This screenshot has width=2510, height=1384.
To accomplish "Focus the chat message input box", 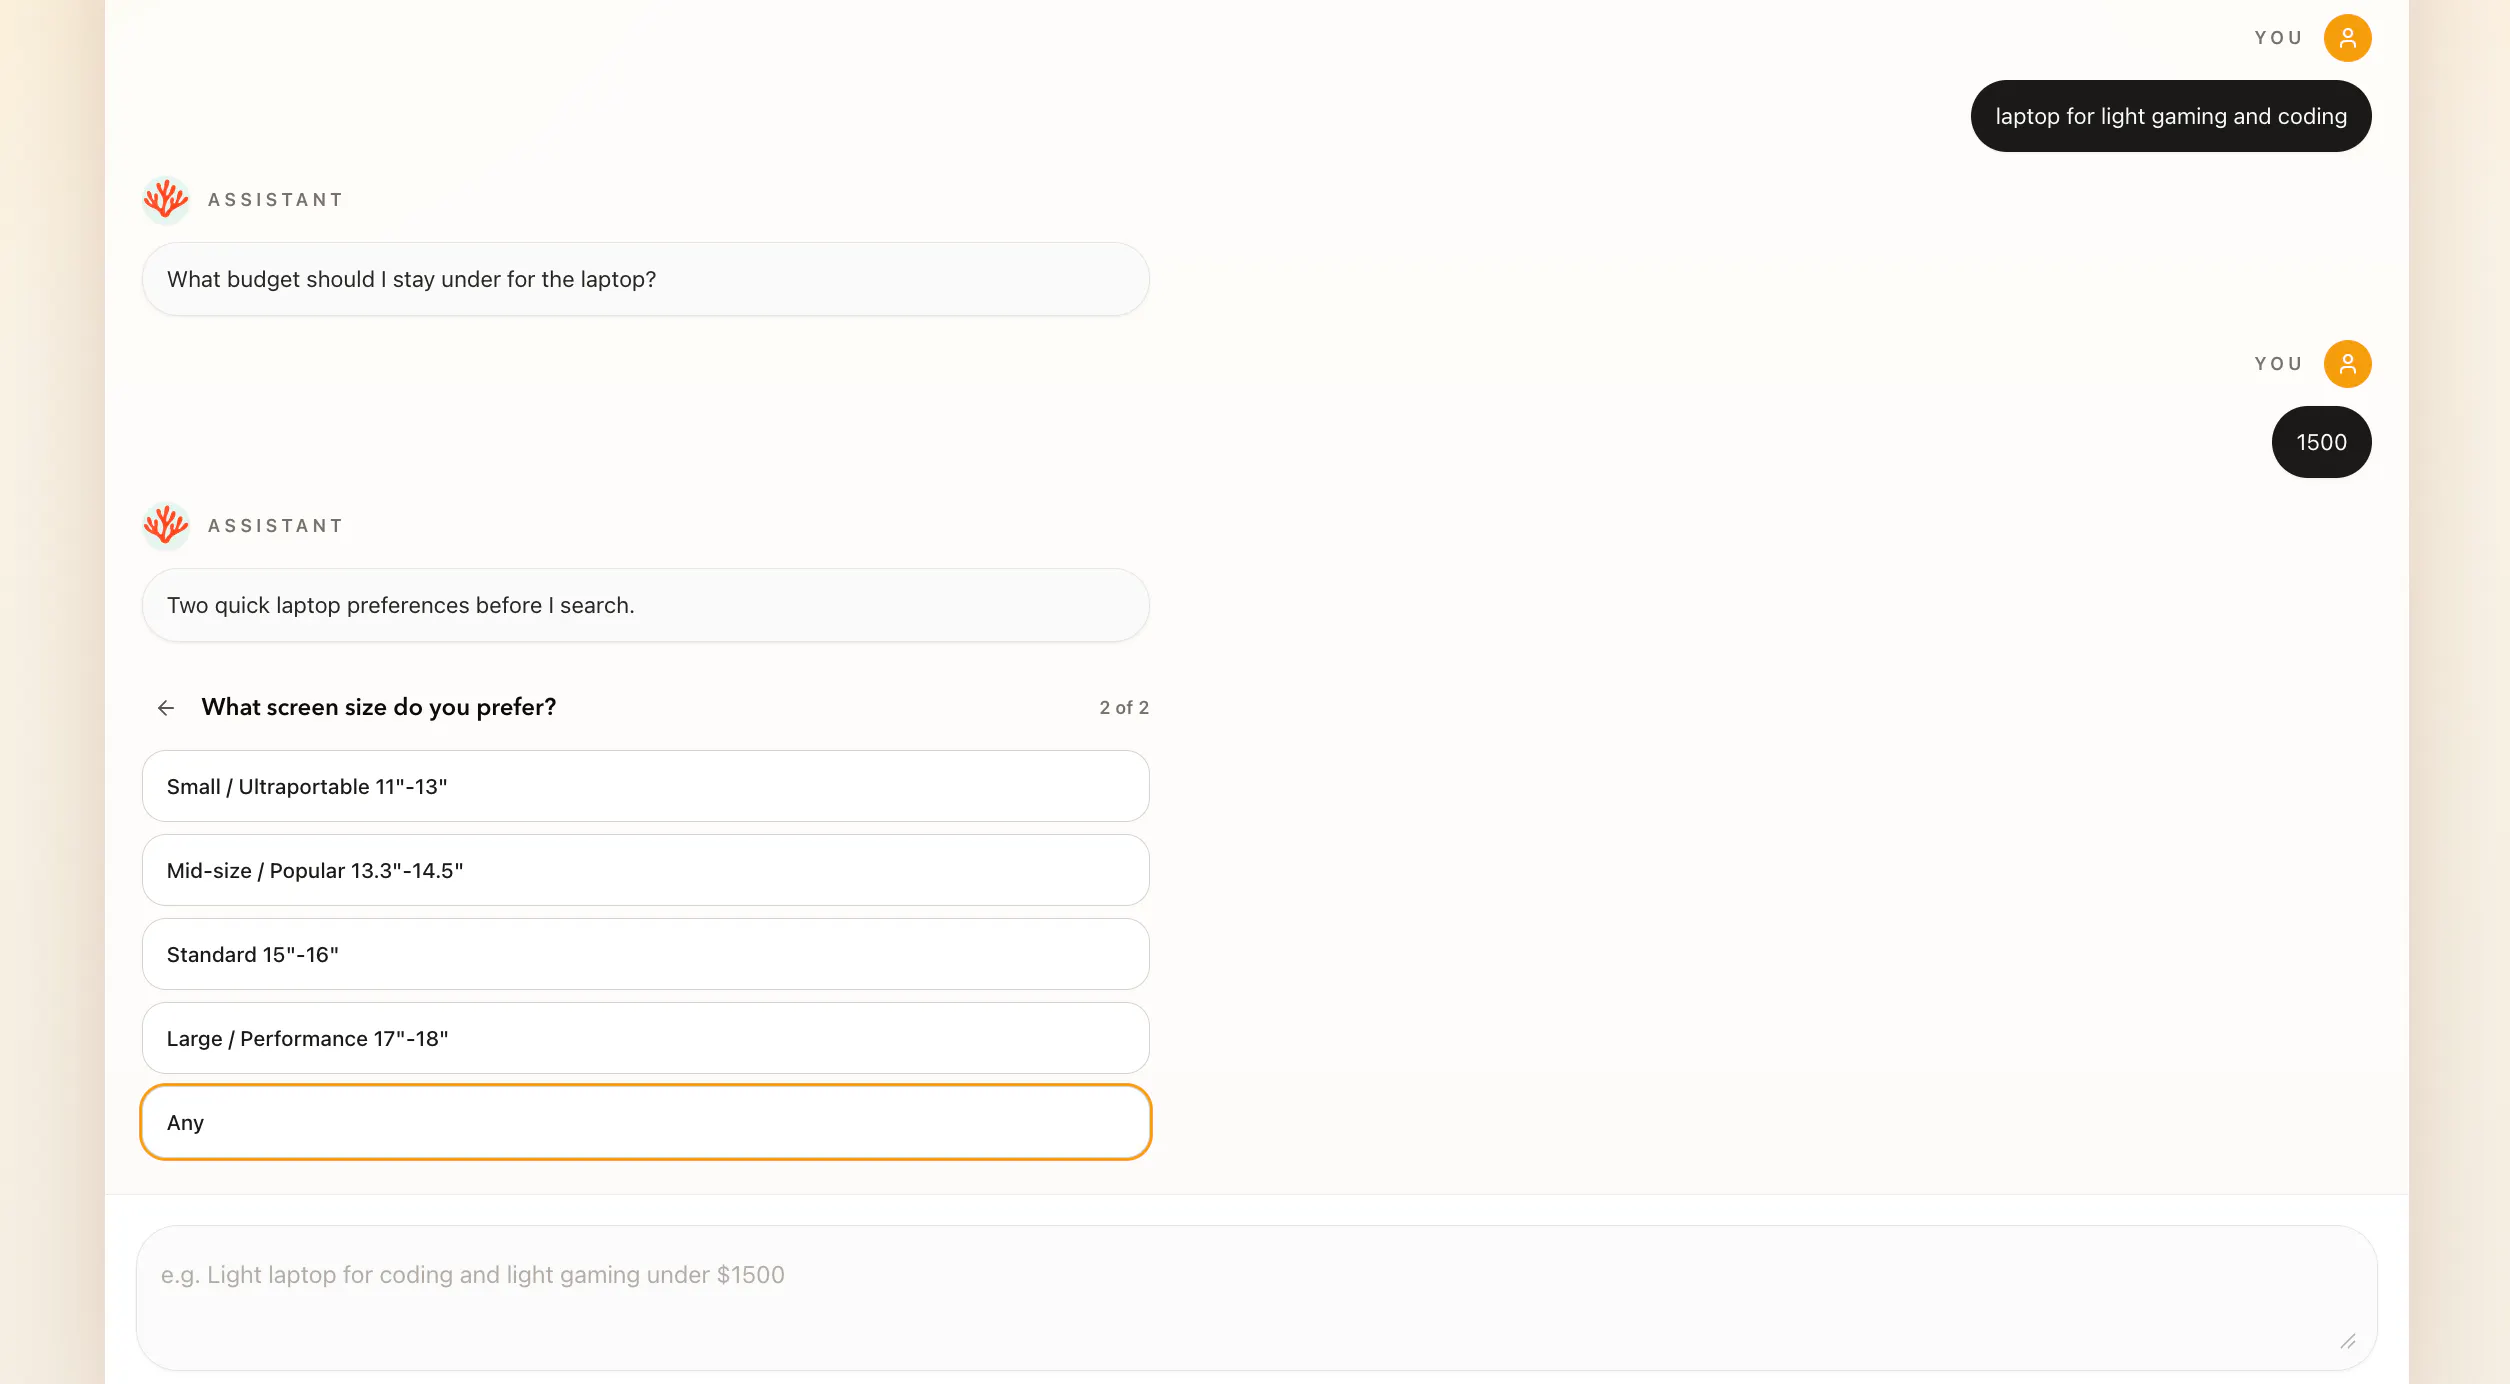I will point(1256,1298).
